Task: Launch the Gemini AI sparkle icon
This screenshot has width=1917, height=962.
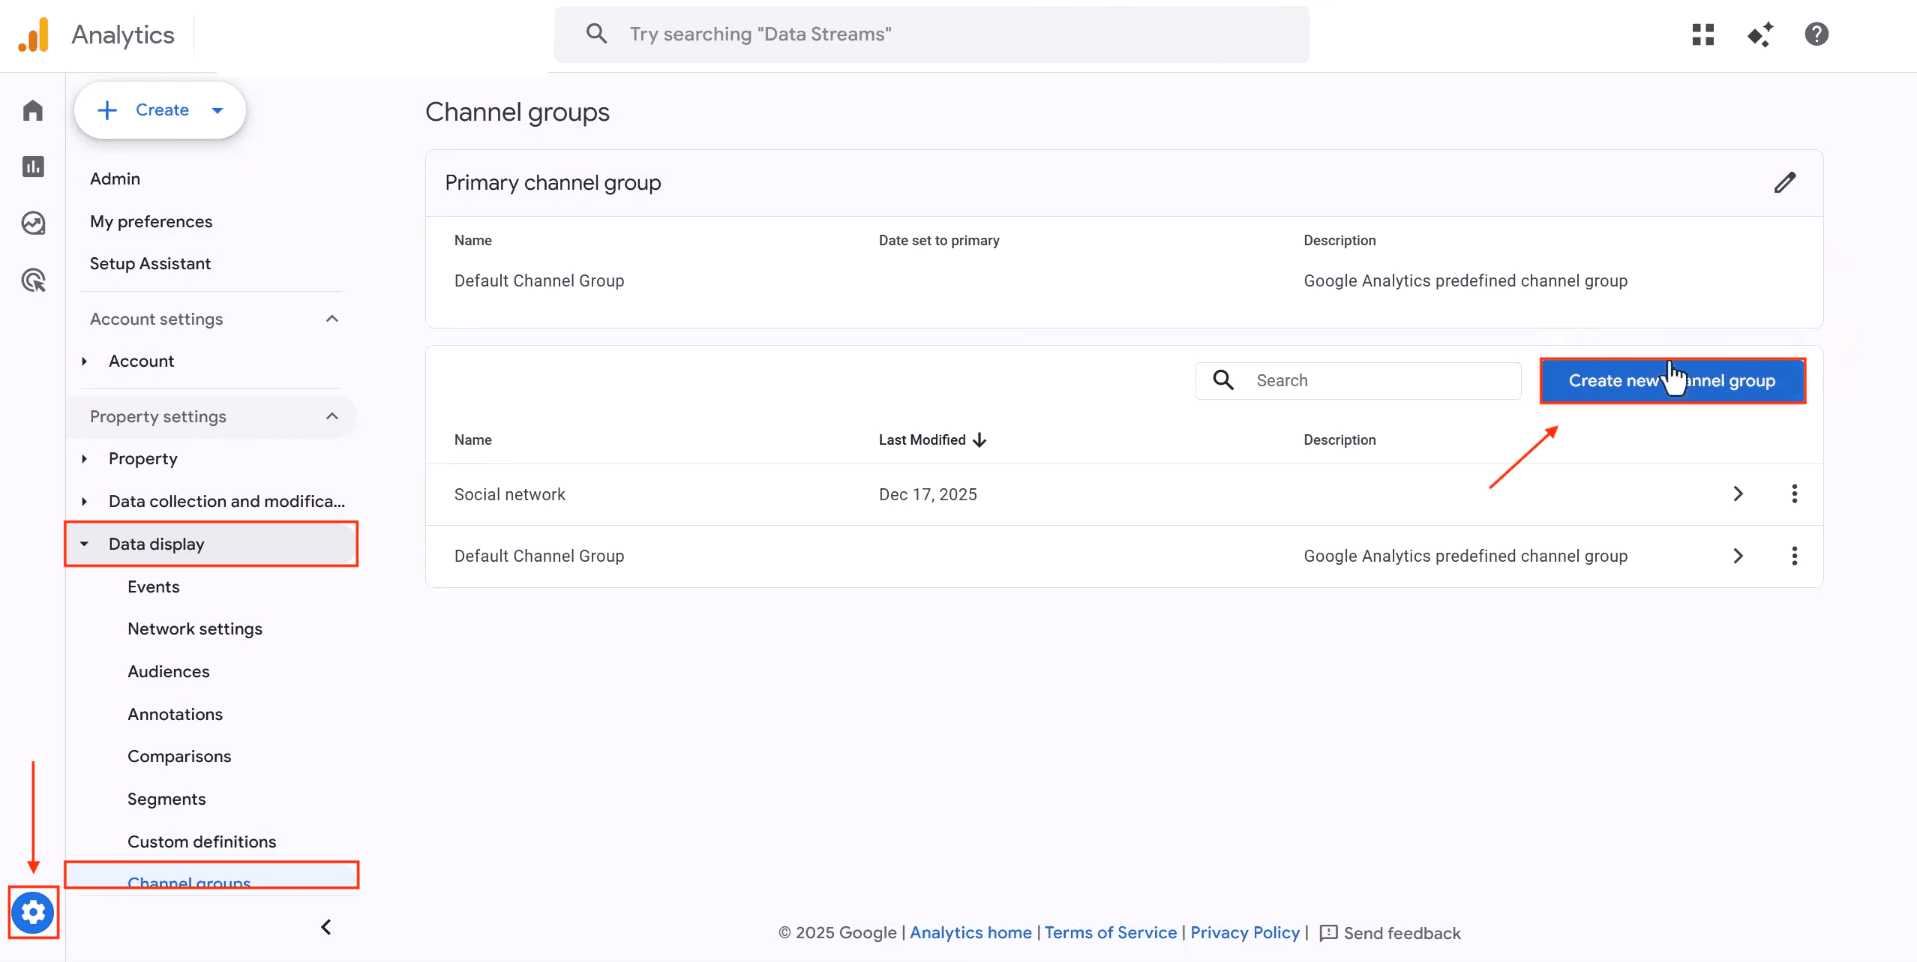Action: pos(1760,34)
